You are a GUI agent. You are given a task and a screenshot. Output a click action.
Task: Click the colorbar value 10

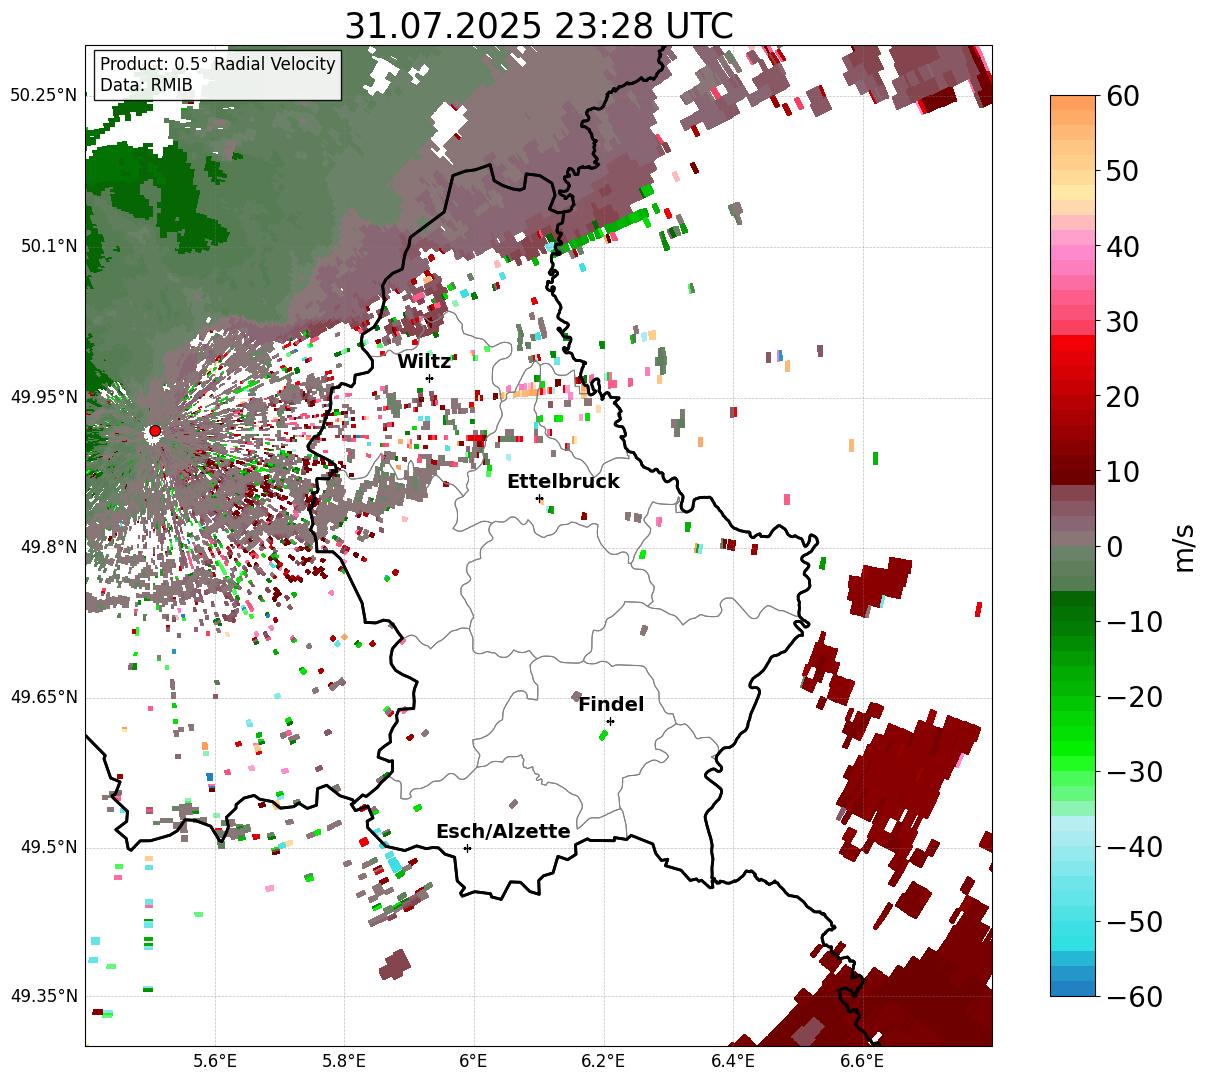tap(1121, 472)
